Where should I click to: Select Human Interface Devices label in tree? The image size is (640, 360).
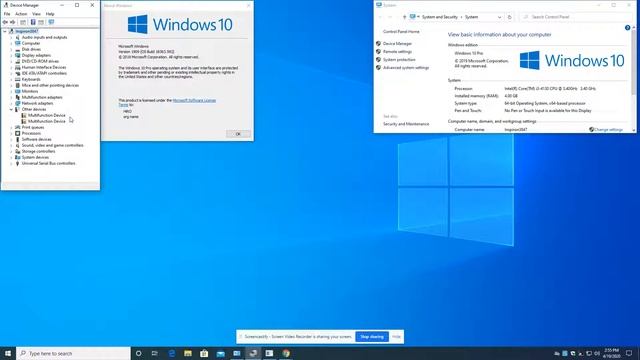tap(44, 67)
